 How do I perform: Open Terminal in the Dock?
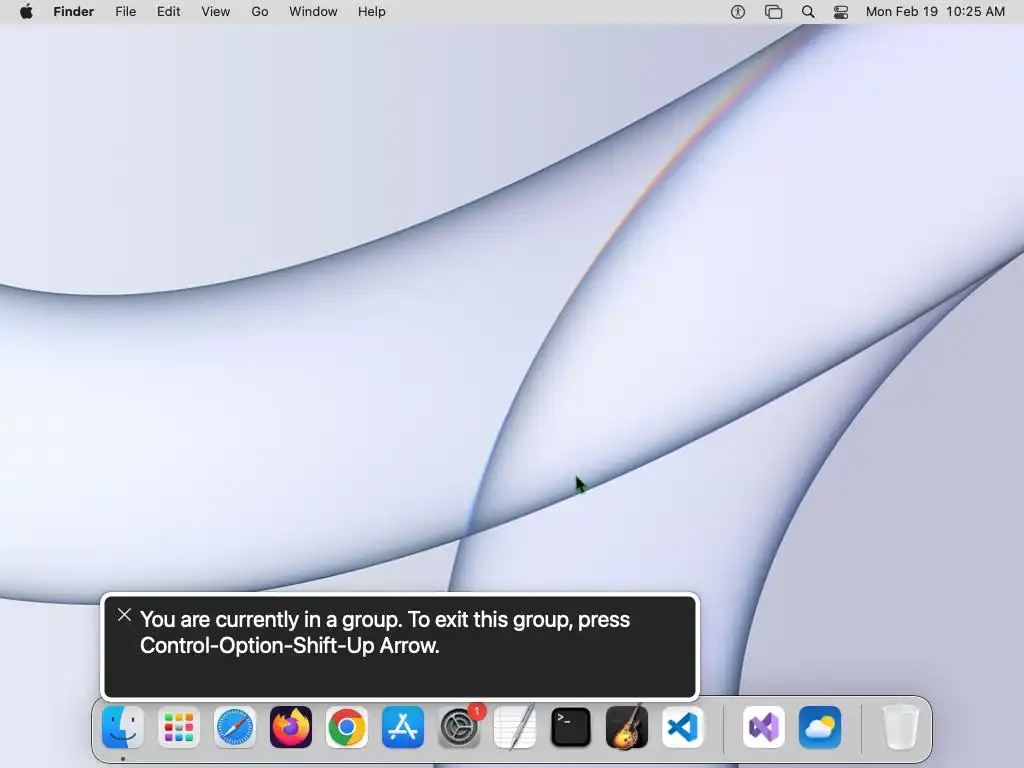click(571, 727)
